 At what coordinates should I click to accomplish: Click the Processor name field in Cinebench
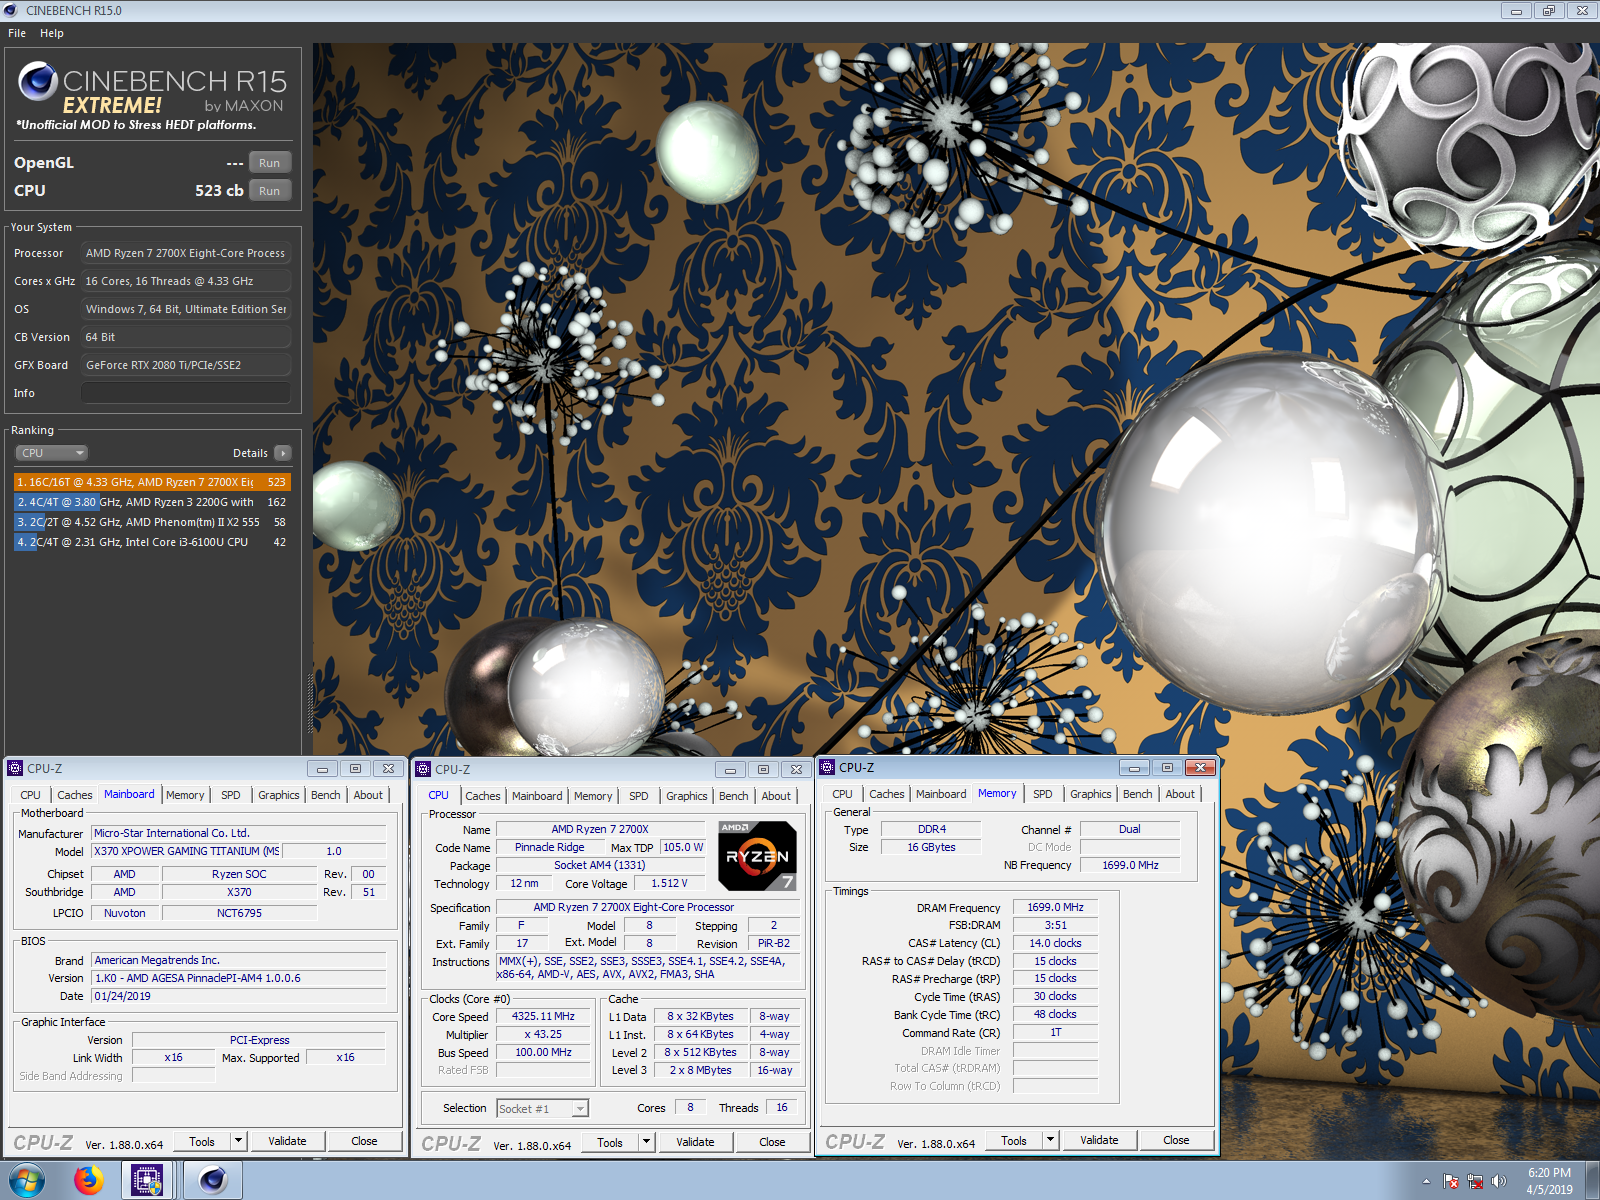point(186,253)
